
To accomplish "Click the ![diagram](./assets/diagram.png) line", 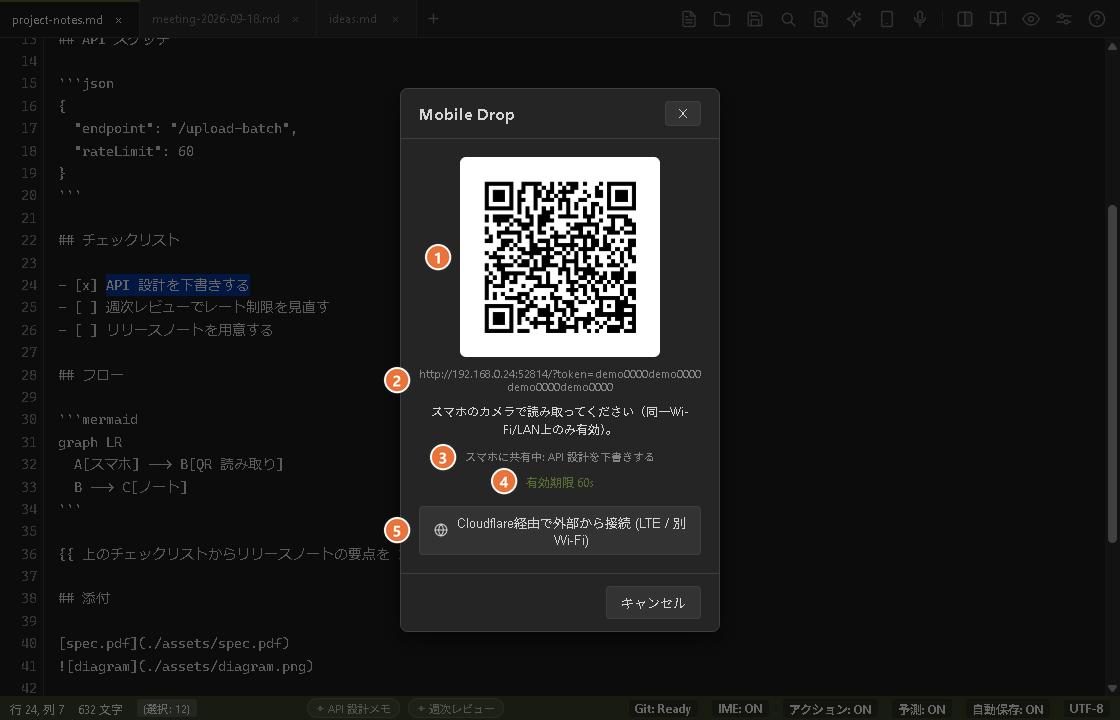I will [x=186, y=666].
